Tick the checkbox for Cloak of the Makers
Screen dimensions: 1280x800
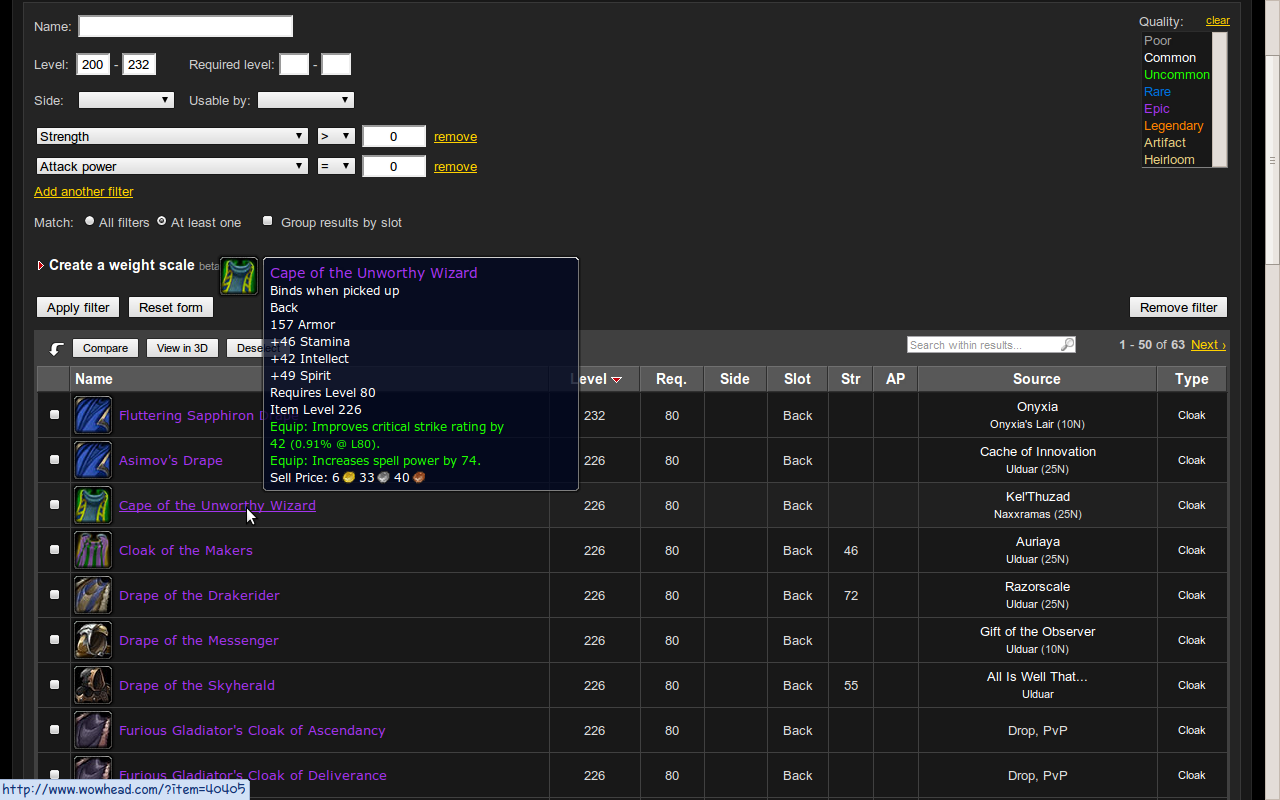tap(54, 550)
